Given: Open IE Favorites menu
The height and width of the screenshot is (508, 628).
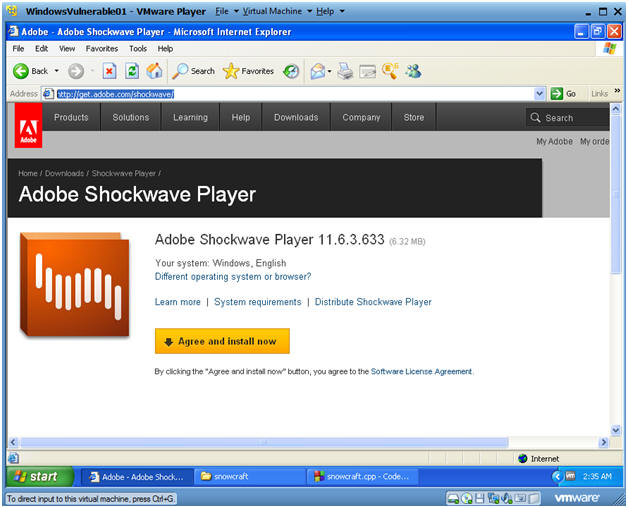Looking at the screenshot, I should pos(102,48).
